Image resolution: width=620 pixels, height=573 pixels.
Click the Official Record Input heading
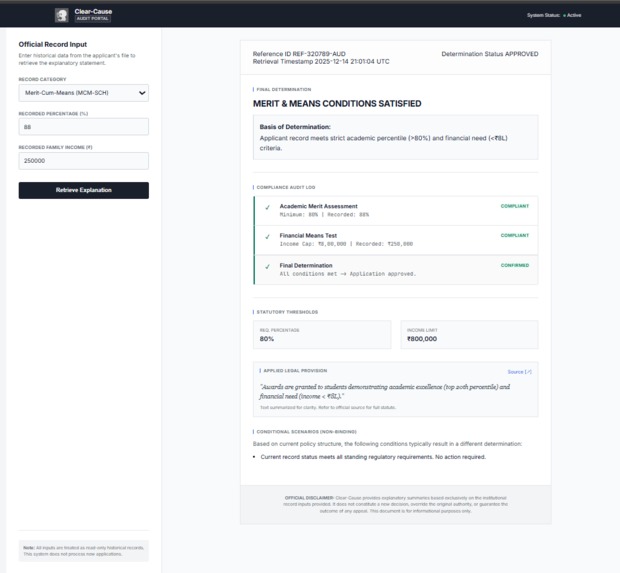(53, 44)
